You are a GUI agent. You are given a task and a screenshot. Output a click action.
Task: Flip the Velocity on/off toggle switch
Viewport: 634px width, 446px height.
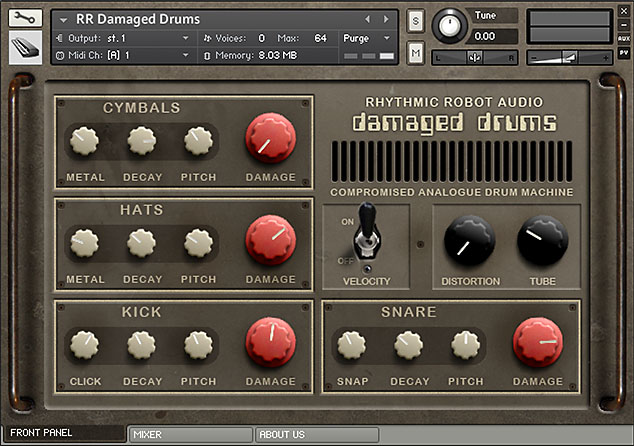click(x=367, y=233)
